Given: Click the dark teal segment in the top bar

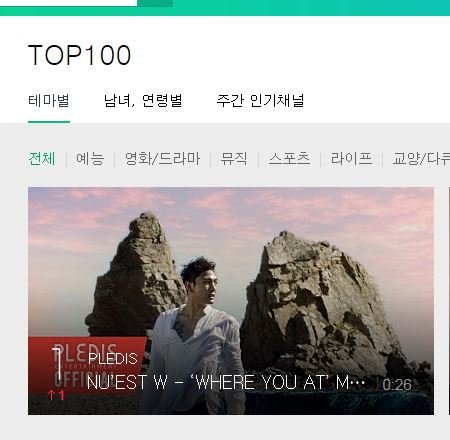Looking at the screenshot, I should click(x=155, y=3).
